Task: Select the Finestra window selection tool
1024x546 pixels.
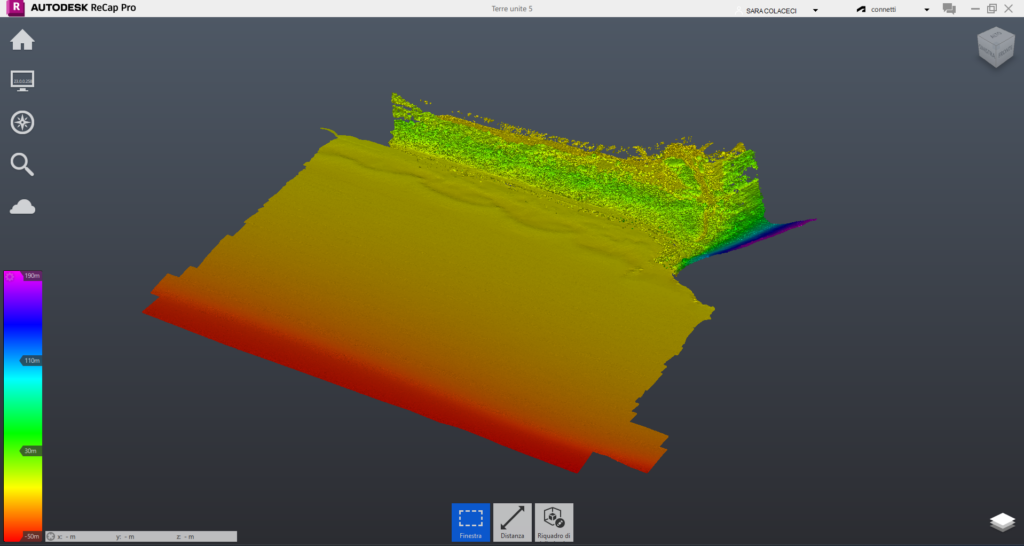Action: [471, 522]
